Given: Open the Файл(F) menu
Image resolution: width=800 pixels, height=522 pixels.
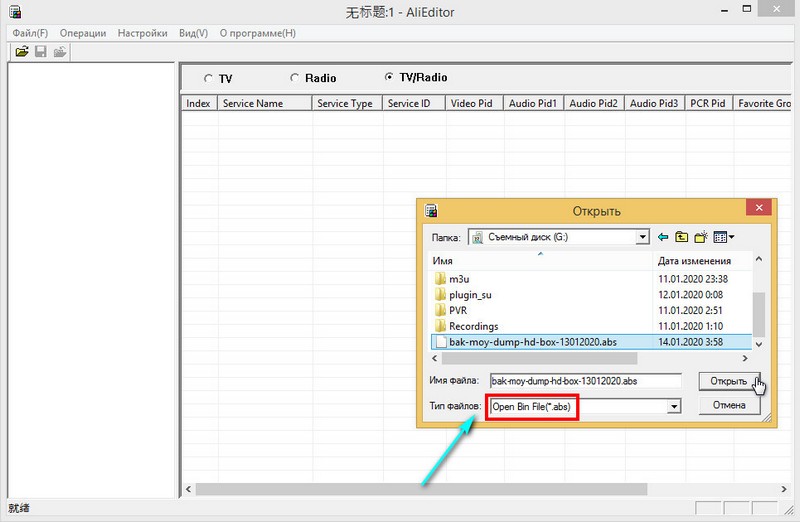Looking at the screenshot, I should (x=30, y=33).
